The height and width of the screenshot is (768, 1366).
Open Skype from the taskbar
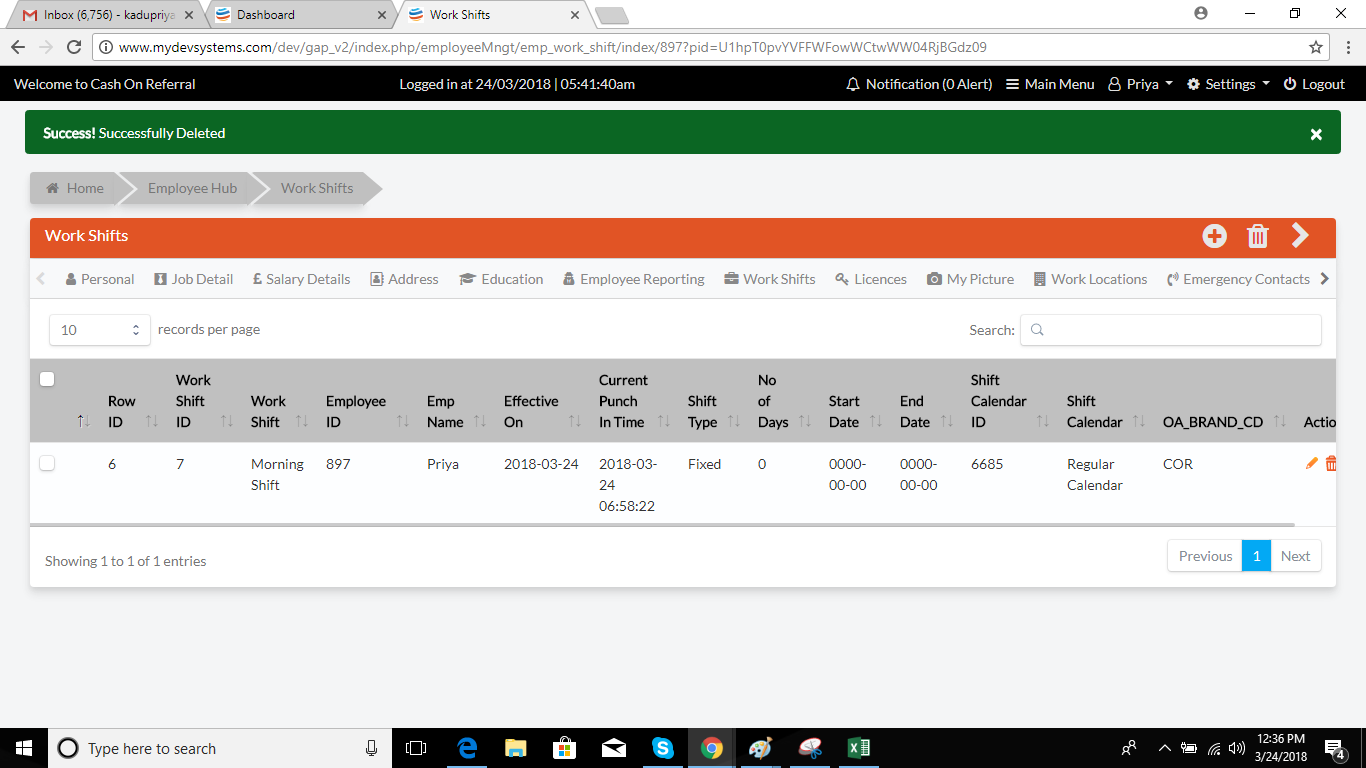point(663,748)
